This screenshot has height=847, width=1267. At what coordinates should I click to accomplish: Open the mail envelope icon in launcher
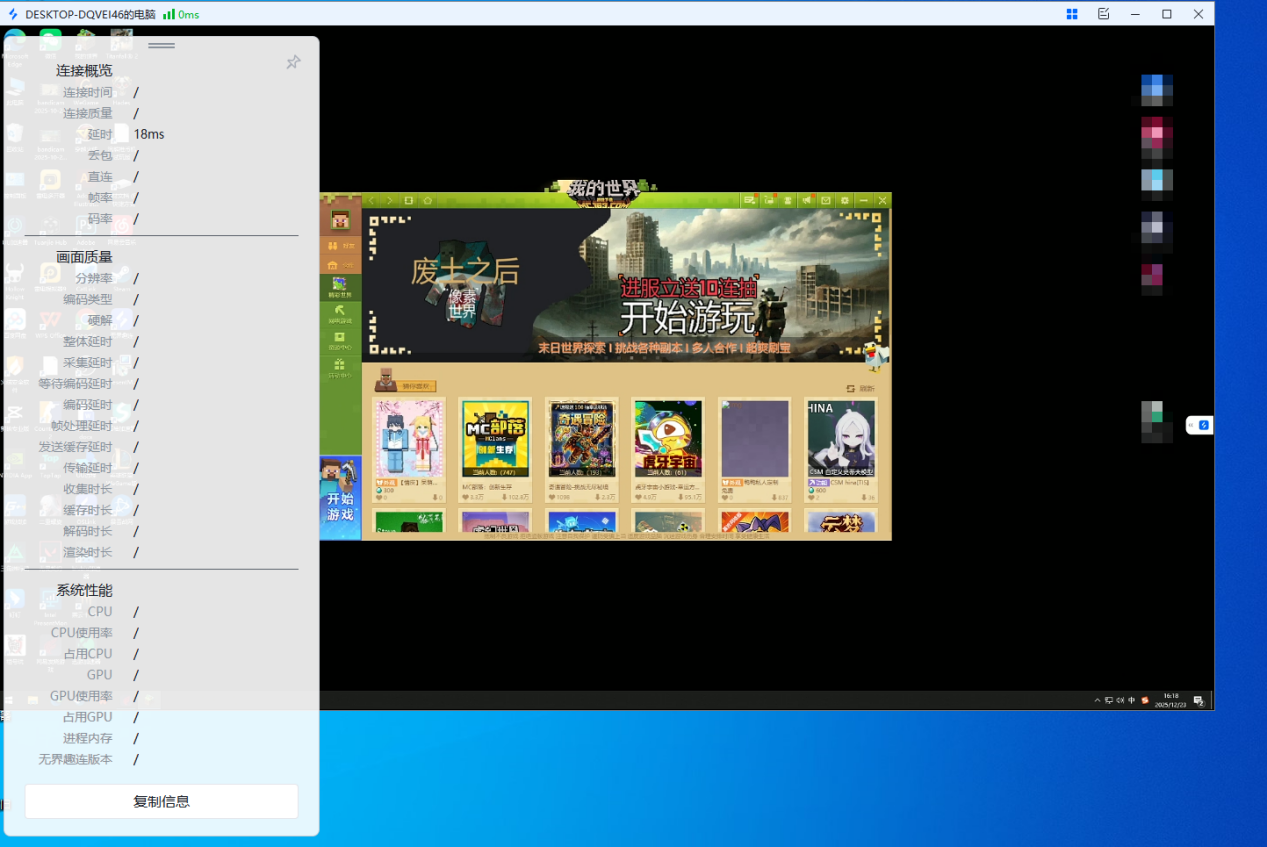tap(826, 201)
